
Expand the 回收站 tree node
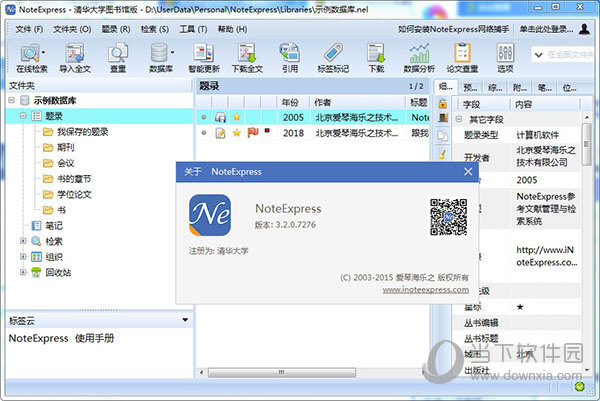[23, 272]
